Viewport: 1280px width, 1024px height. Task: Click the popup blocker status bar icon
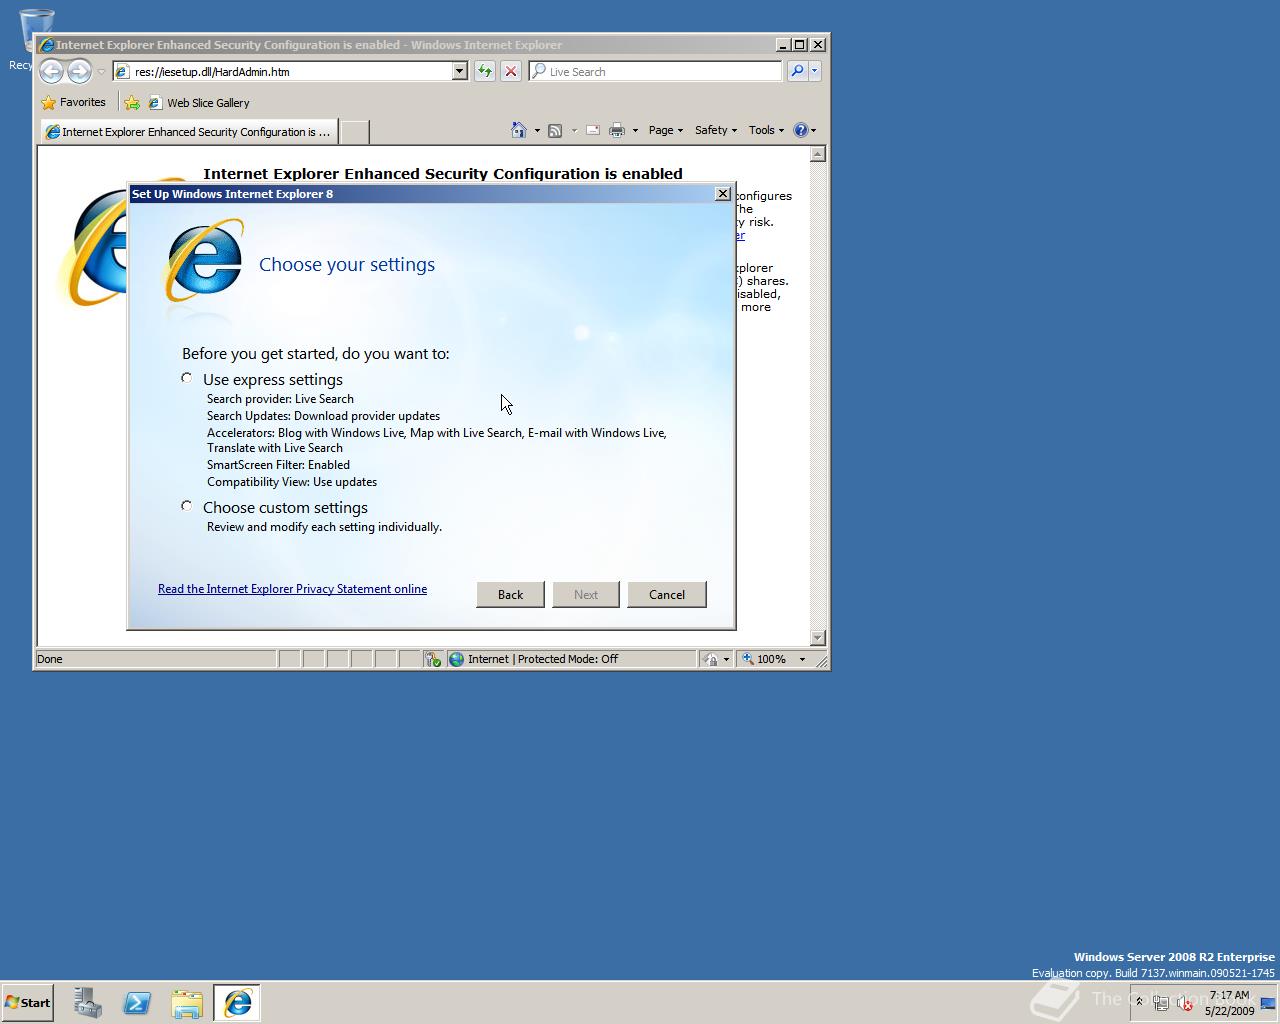pyautogui.click(x=433, y=659)
